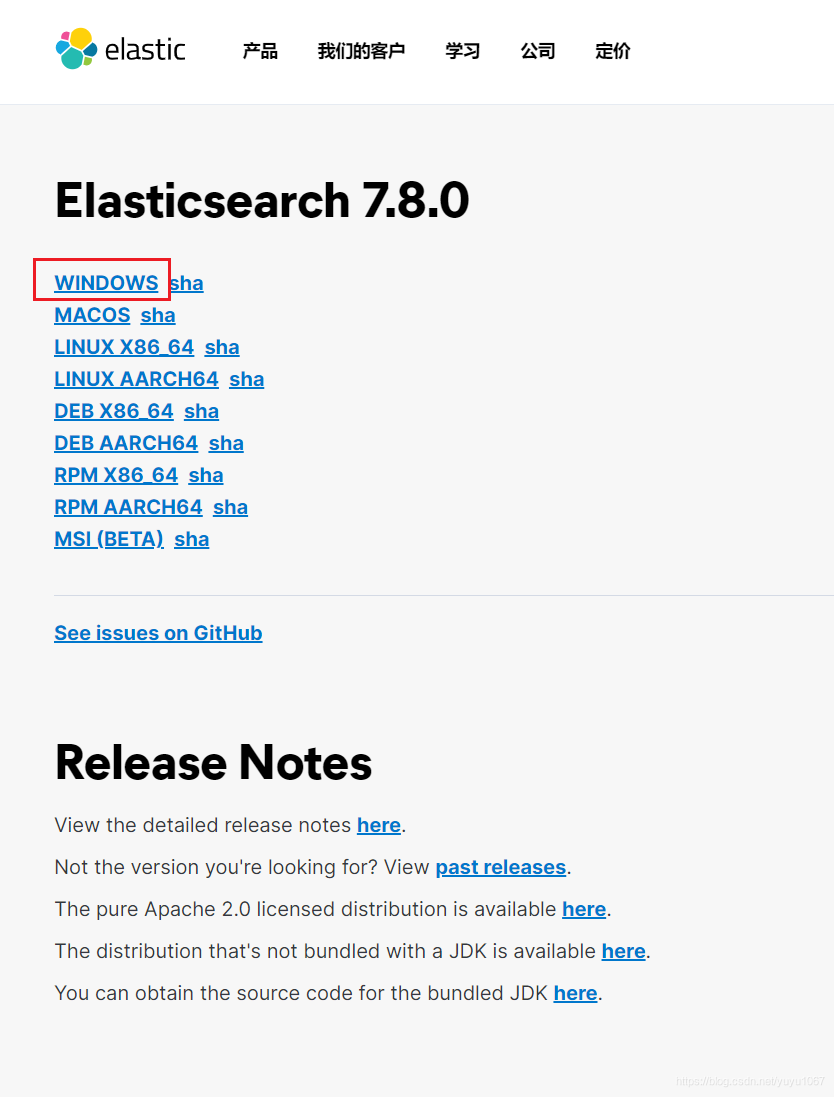Open the LINUX AARCH64 download link

(136, 379)
